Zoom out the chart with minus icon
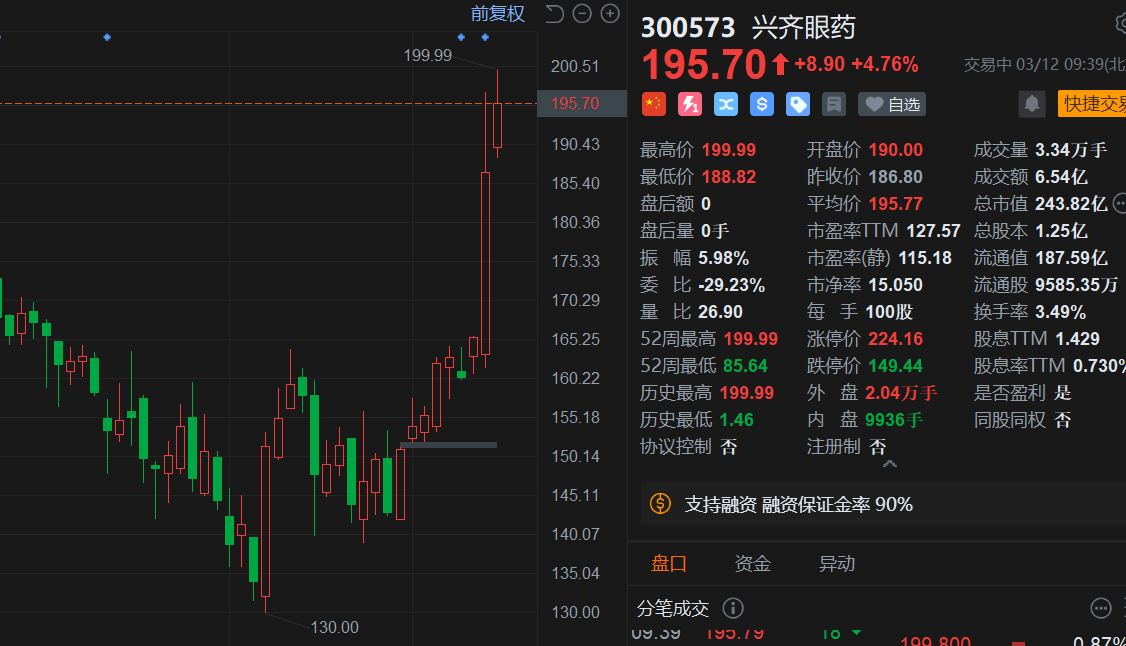Image resolution: width=1126 pixels, height=646 pixels. 582,14
